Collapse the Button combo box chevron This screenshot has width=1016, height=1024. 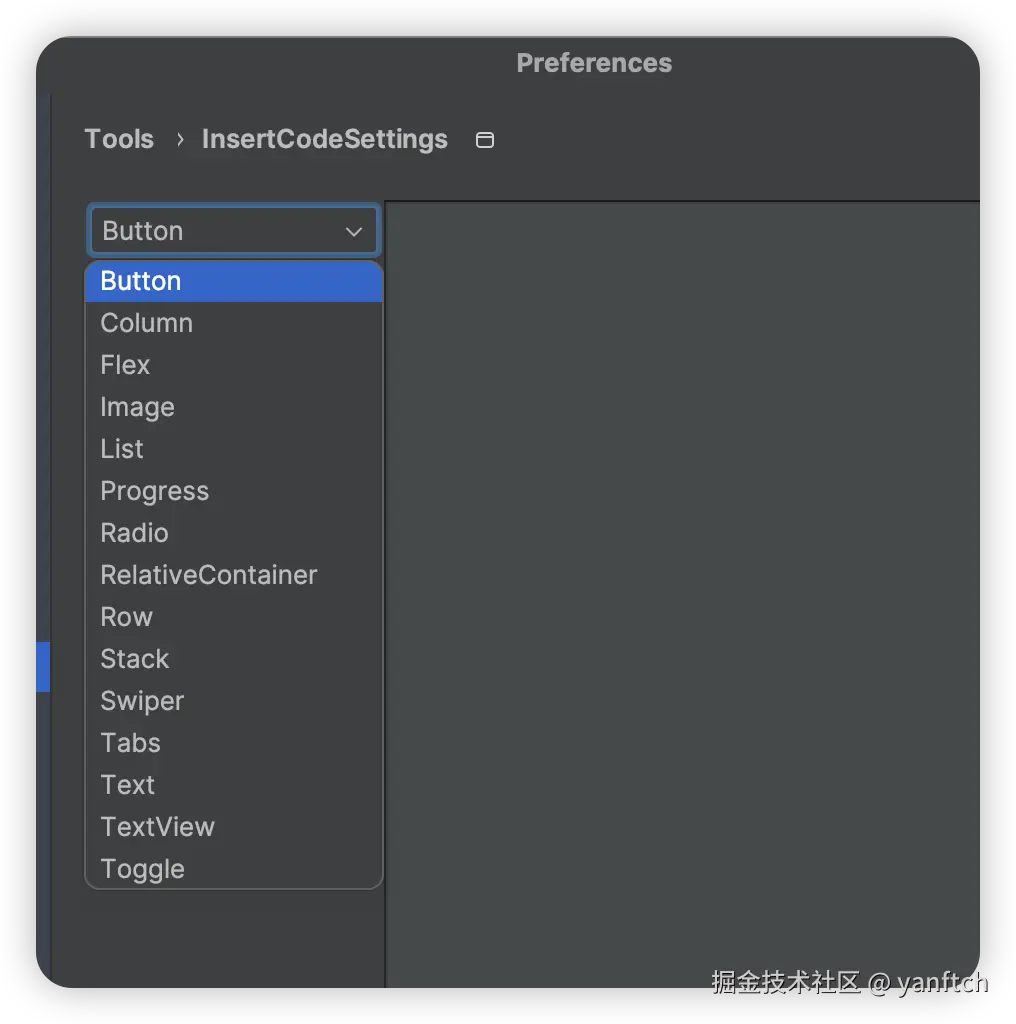click(x=353, y=231)
